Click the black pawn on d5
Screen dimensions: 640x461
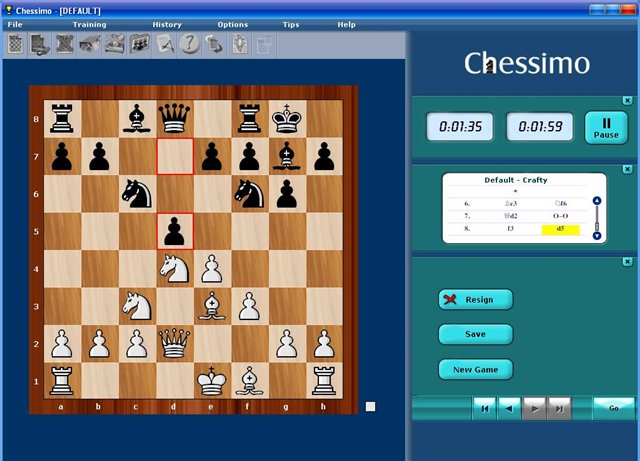[x=175, y=231]
